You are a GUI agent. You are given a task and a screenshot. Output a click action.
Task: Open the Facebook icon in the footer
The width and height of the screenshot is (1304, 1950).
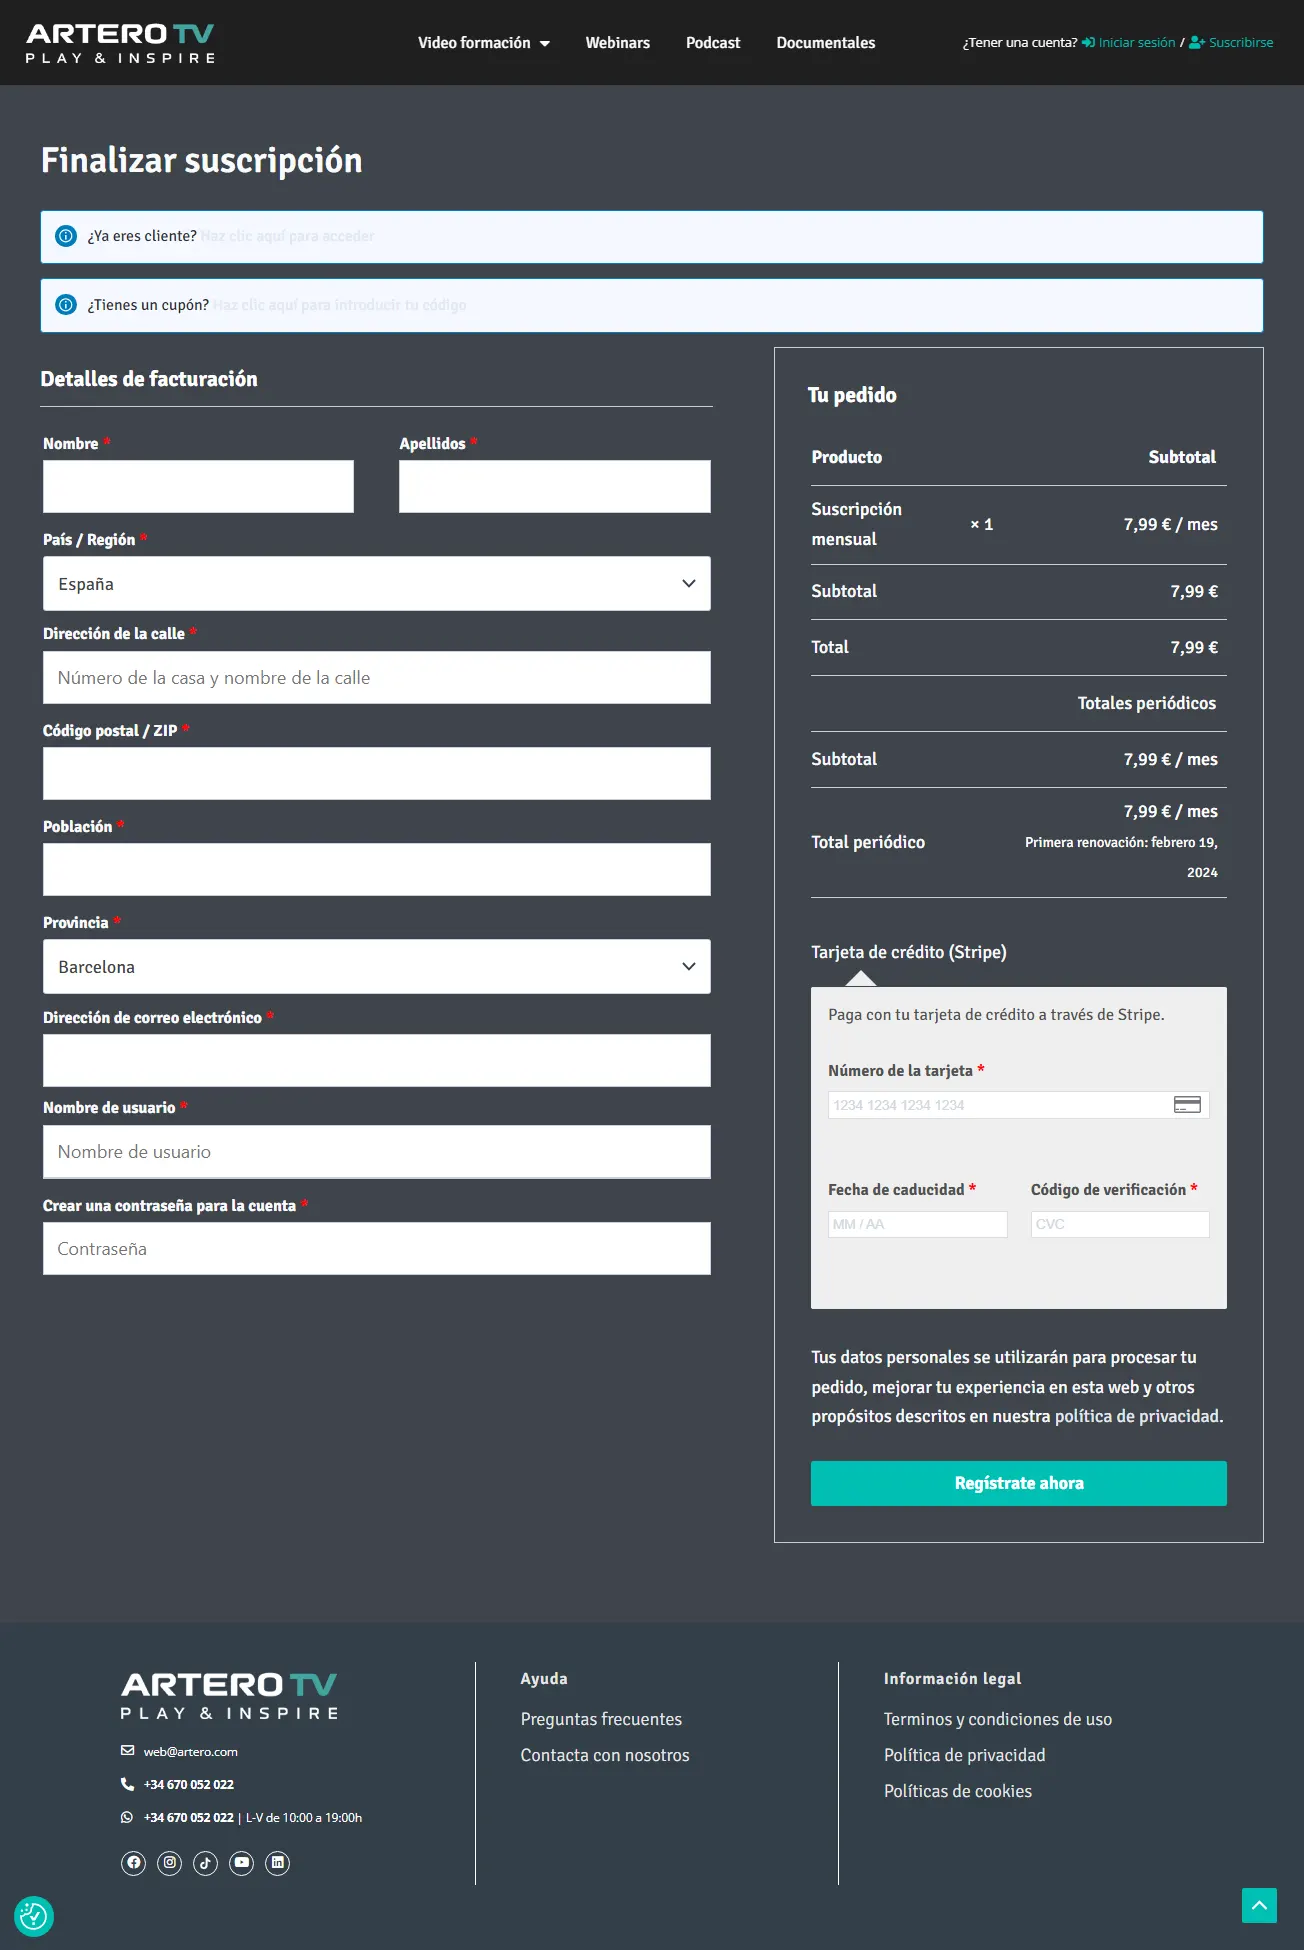[x=133, y=1862]
